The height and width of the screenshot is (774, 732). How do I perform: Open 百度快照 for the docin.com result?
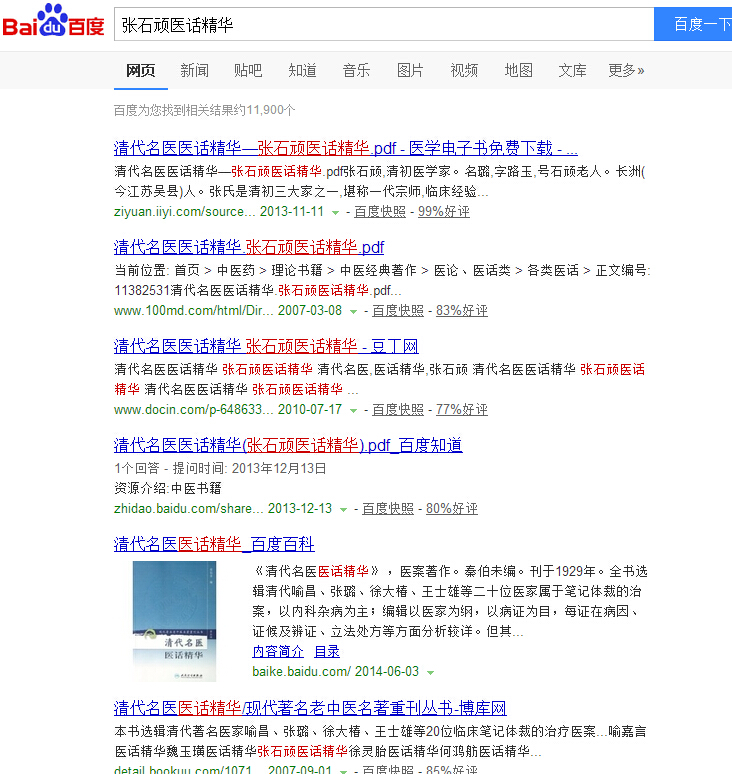point(398,410)
